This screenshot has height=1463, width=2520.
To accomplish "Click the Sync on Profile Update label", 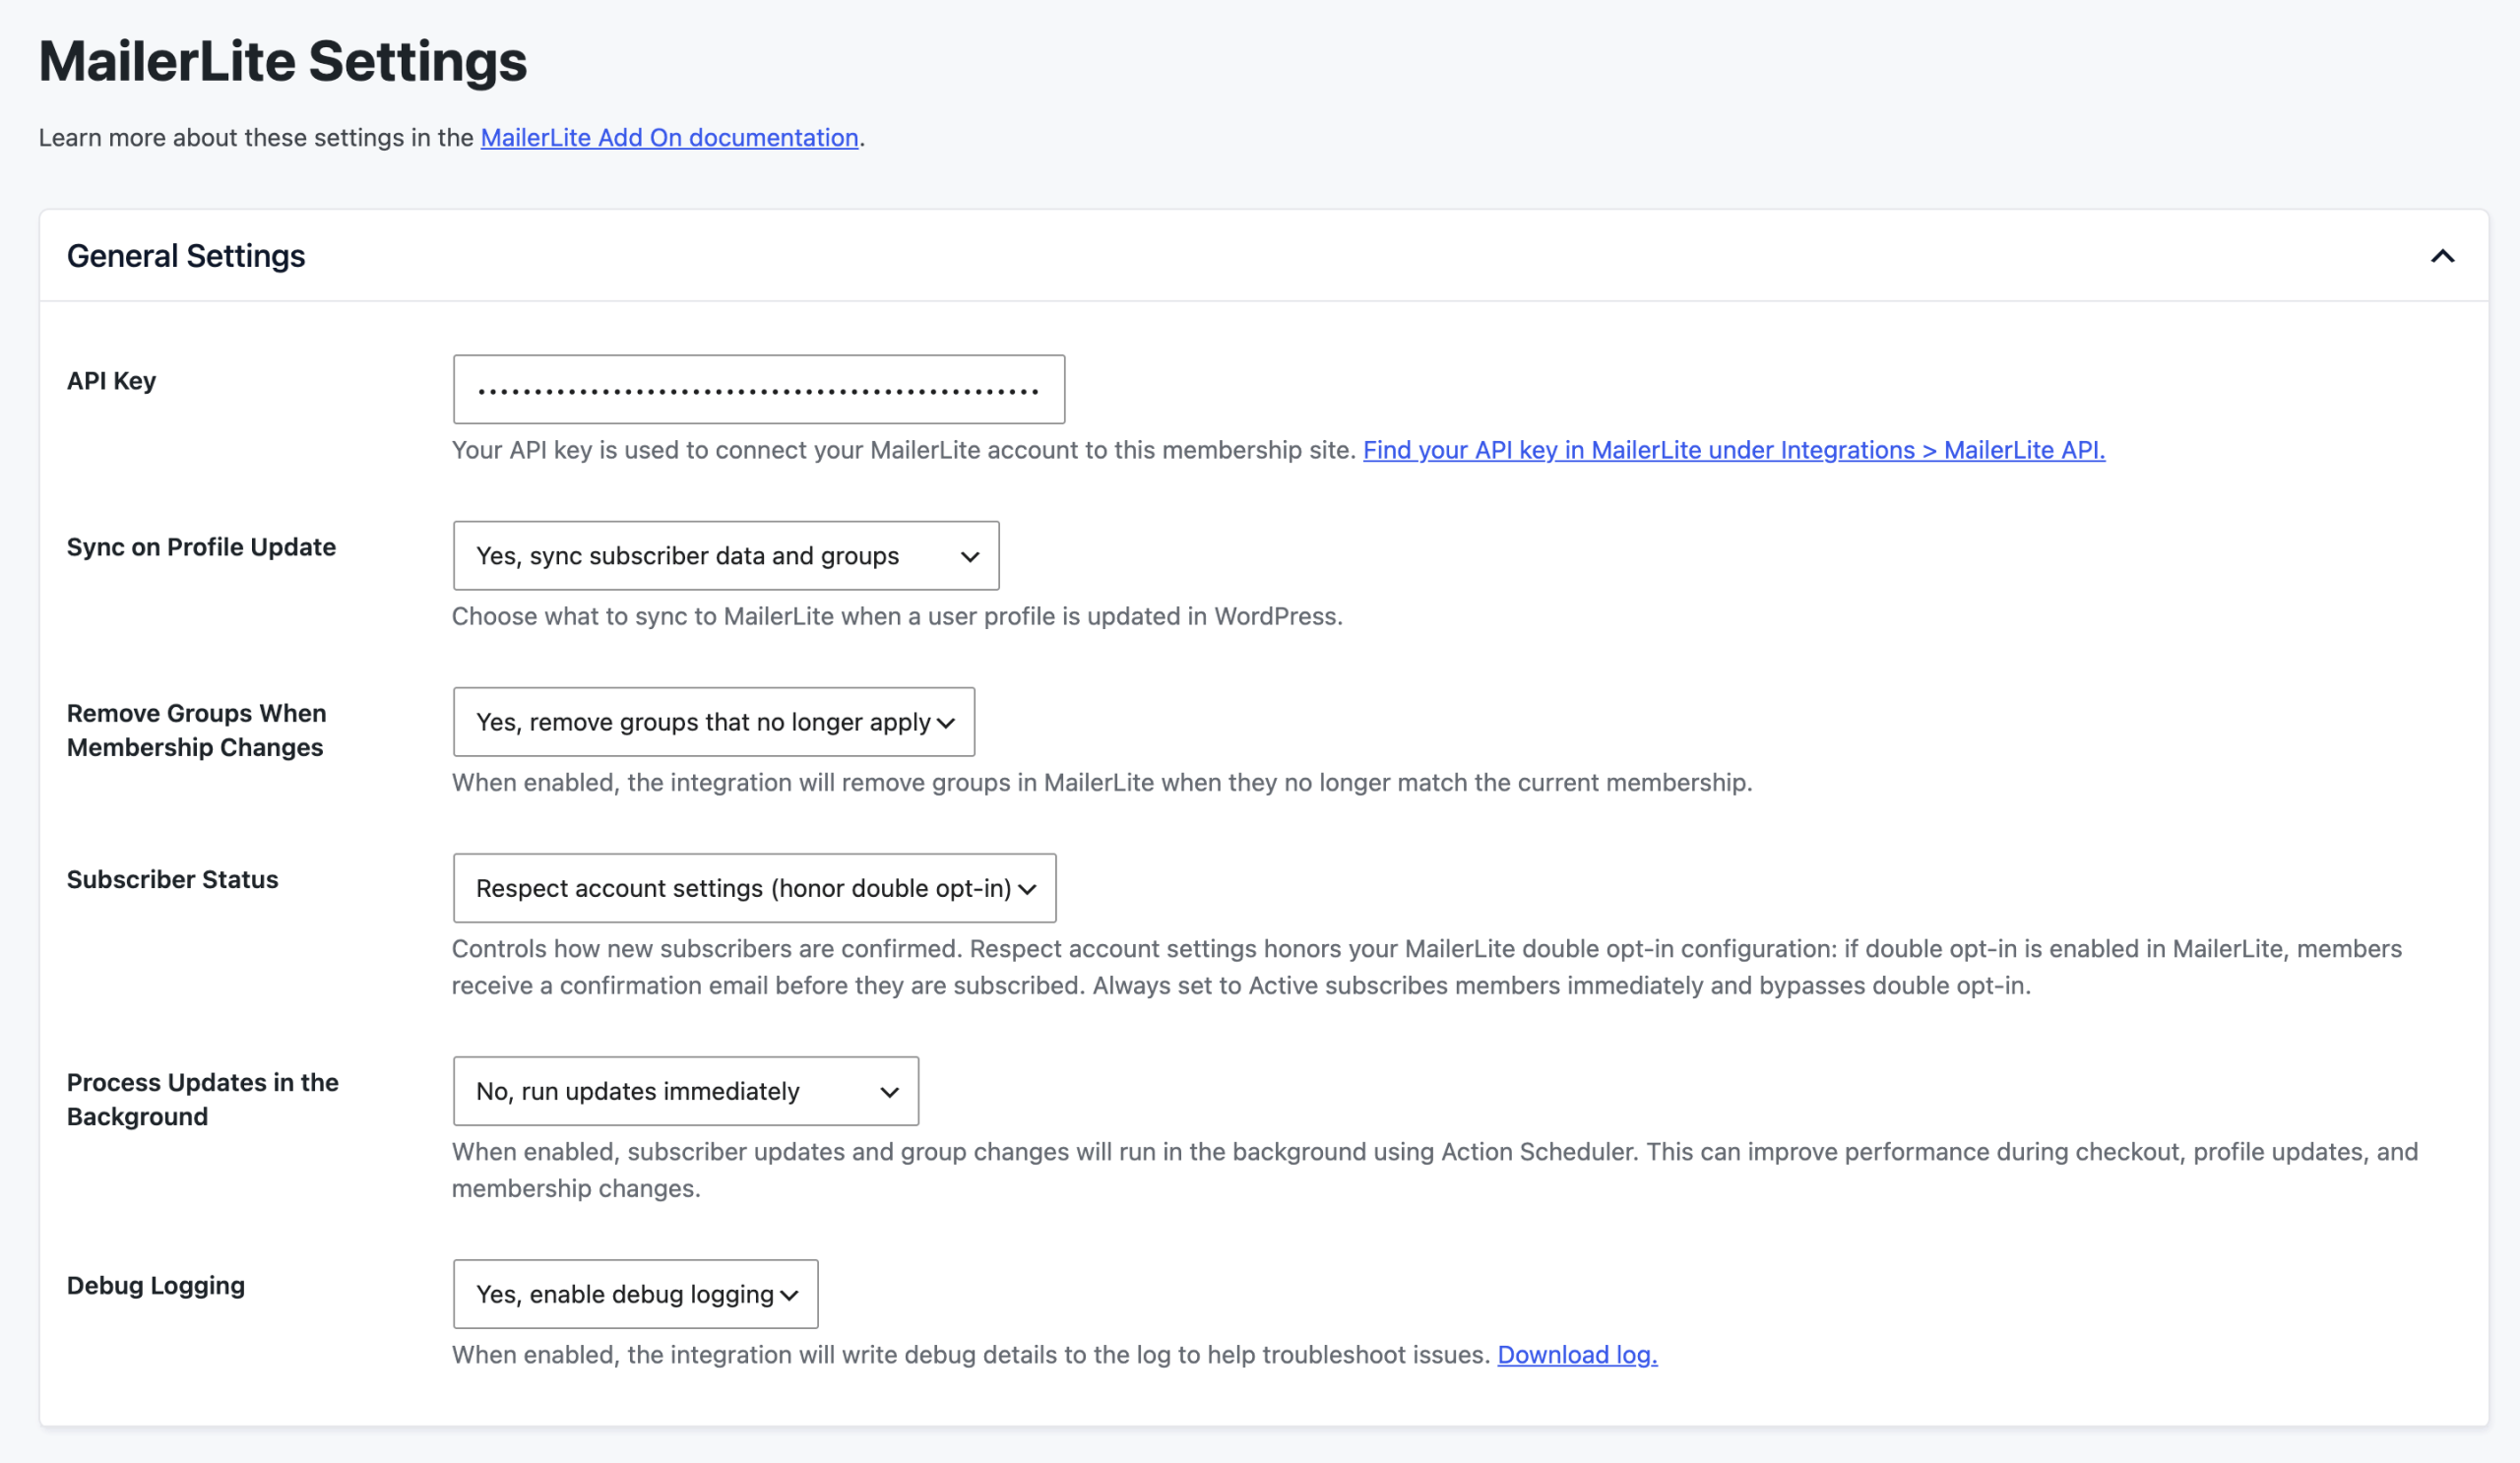I will point(201,547).
